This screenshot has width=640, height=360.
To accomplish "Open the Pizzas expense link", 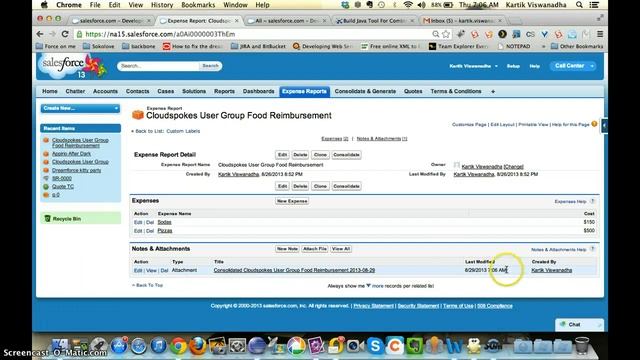I will (x=165, y=231).
